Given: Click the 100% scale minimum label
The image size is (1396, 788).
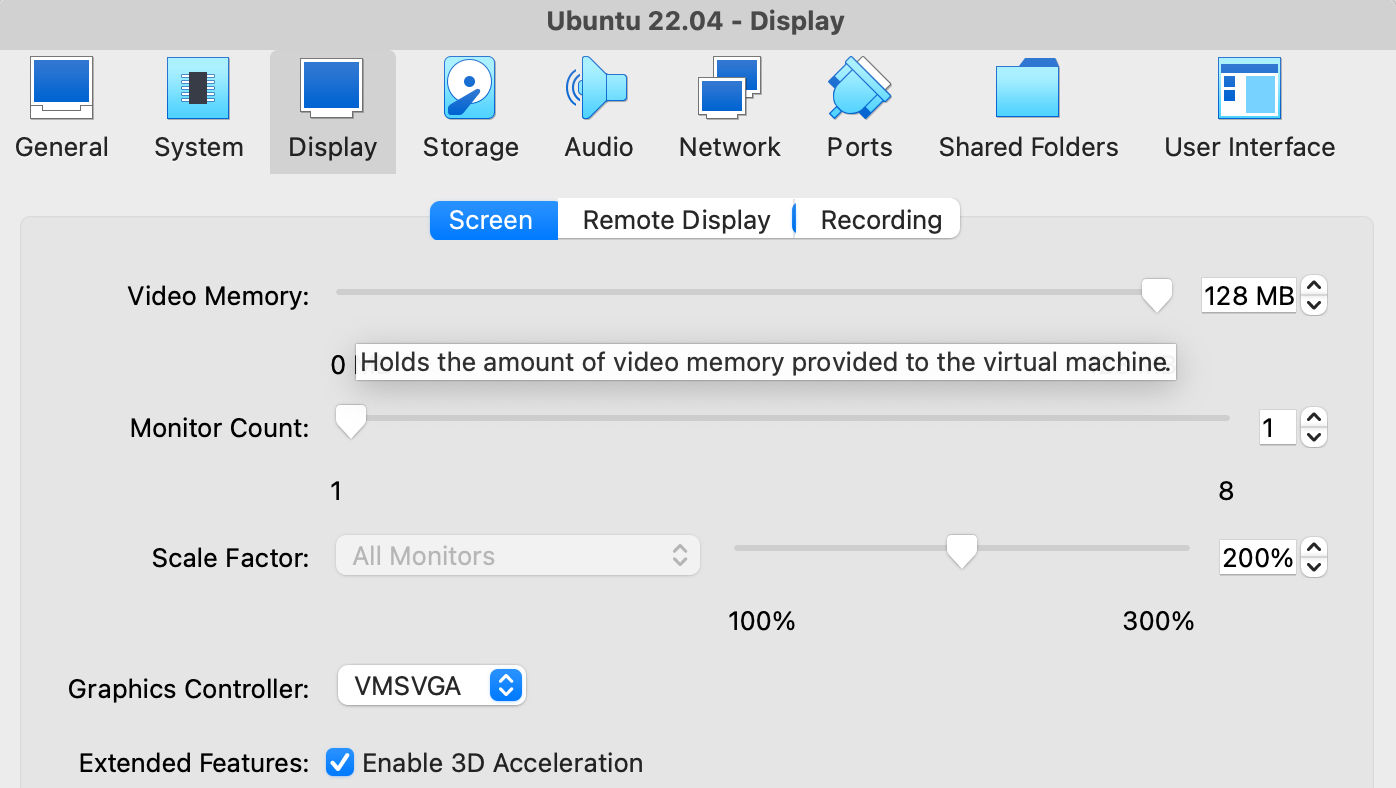Looking at the screenshot, I should tap(762, 621).
